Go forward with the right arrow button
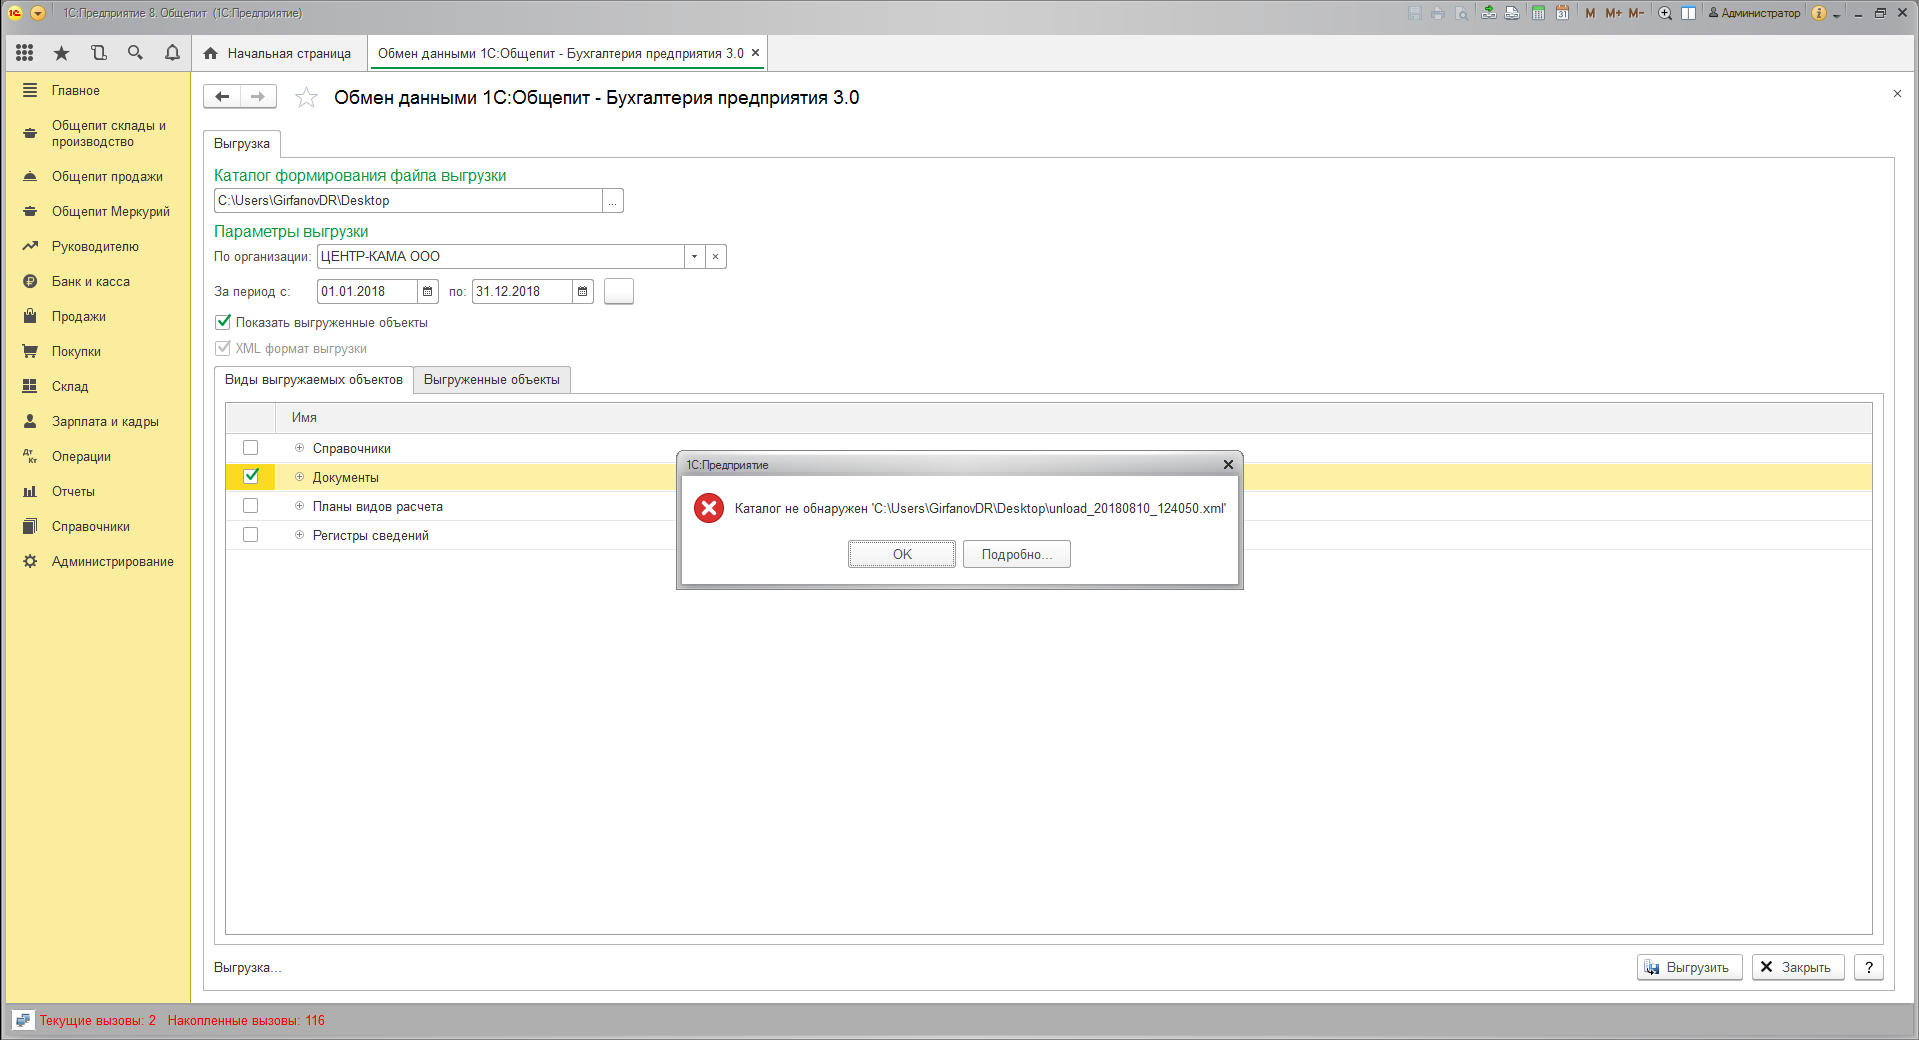Viewport: 1919px width, 1040px height. pyautogui.click(x=258, y=97)
